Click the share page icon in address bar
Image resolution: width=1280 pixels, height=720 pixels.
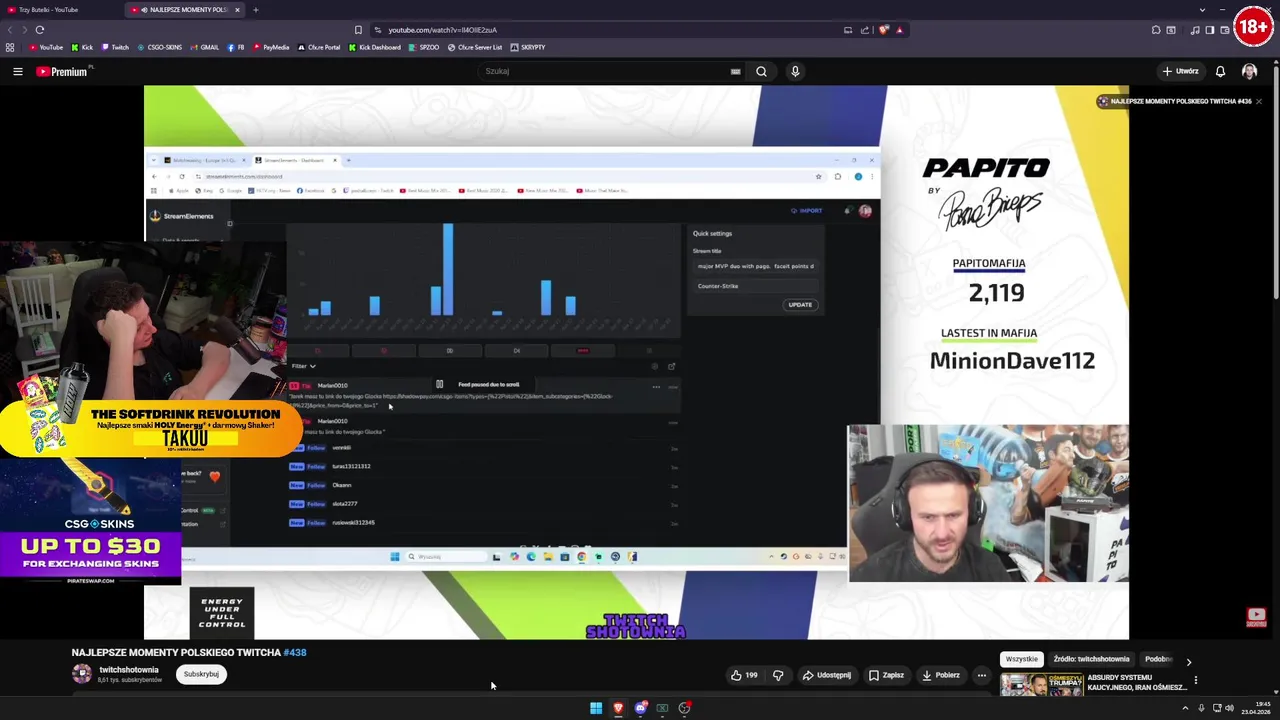865,30
